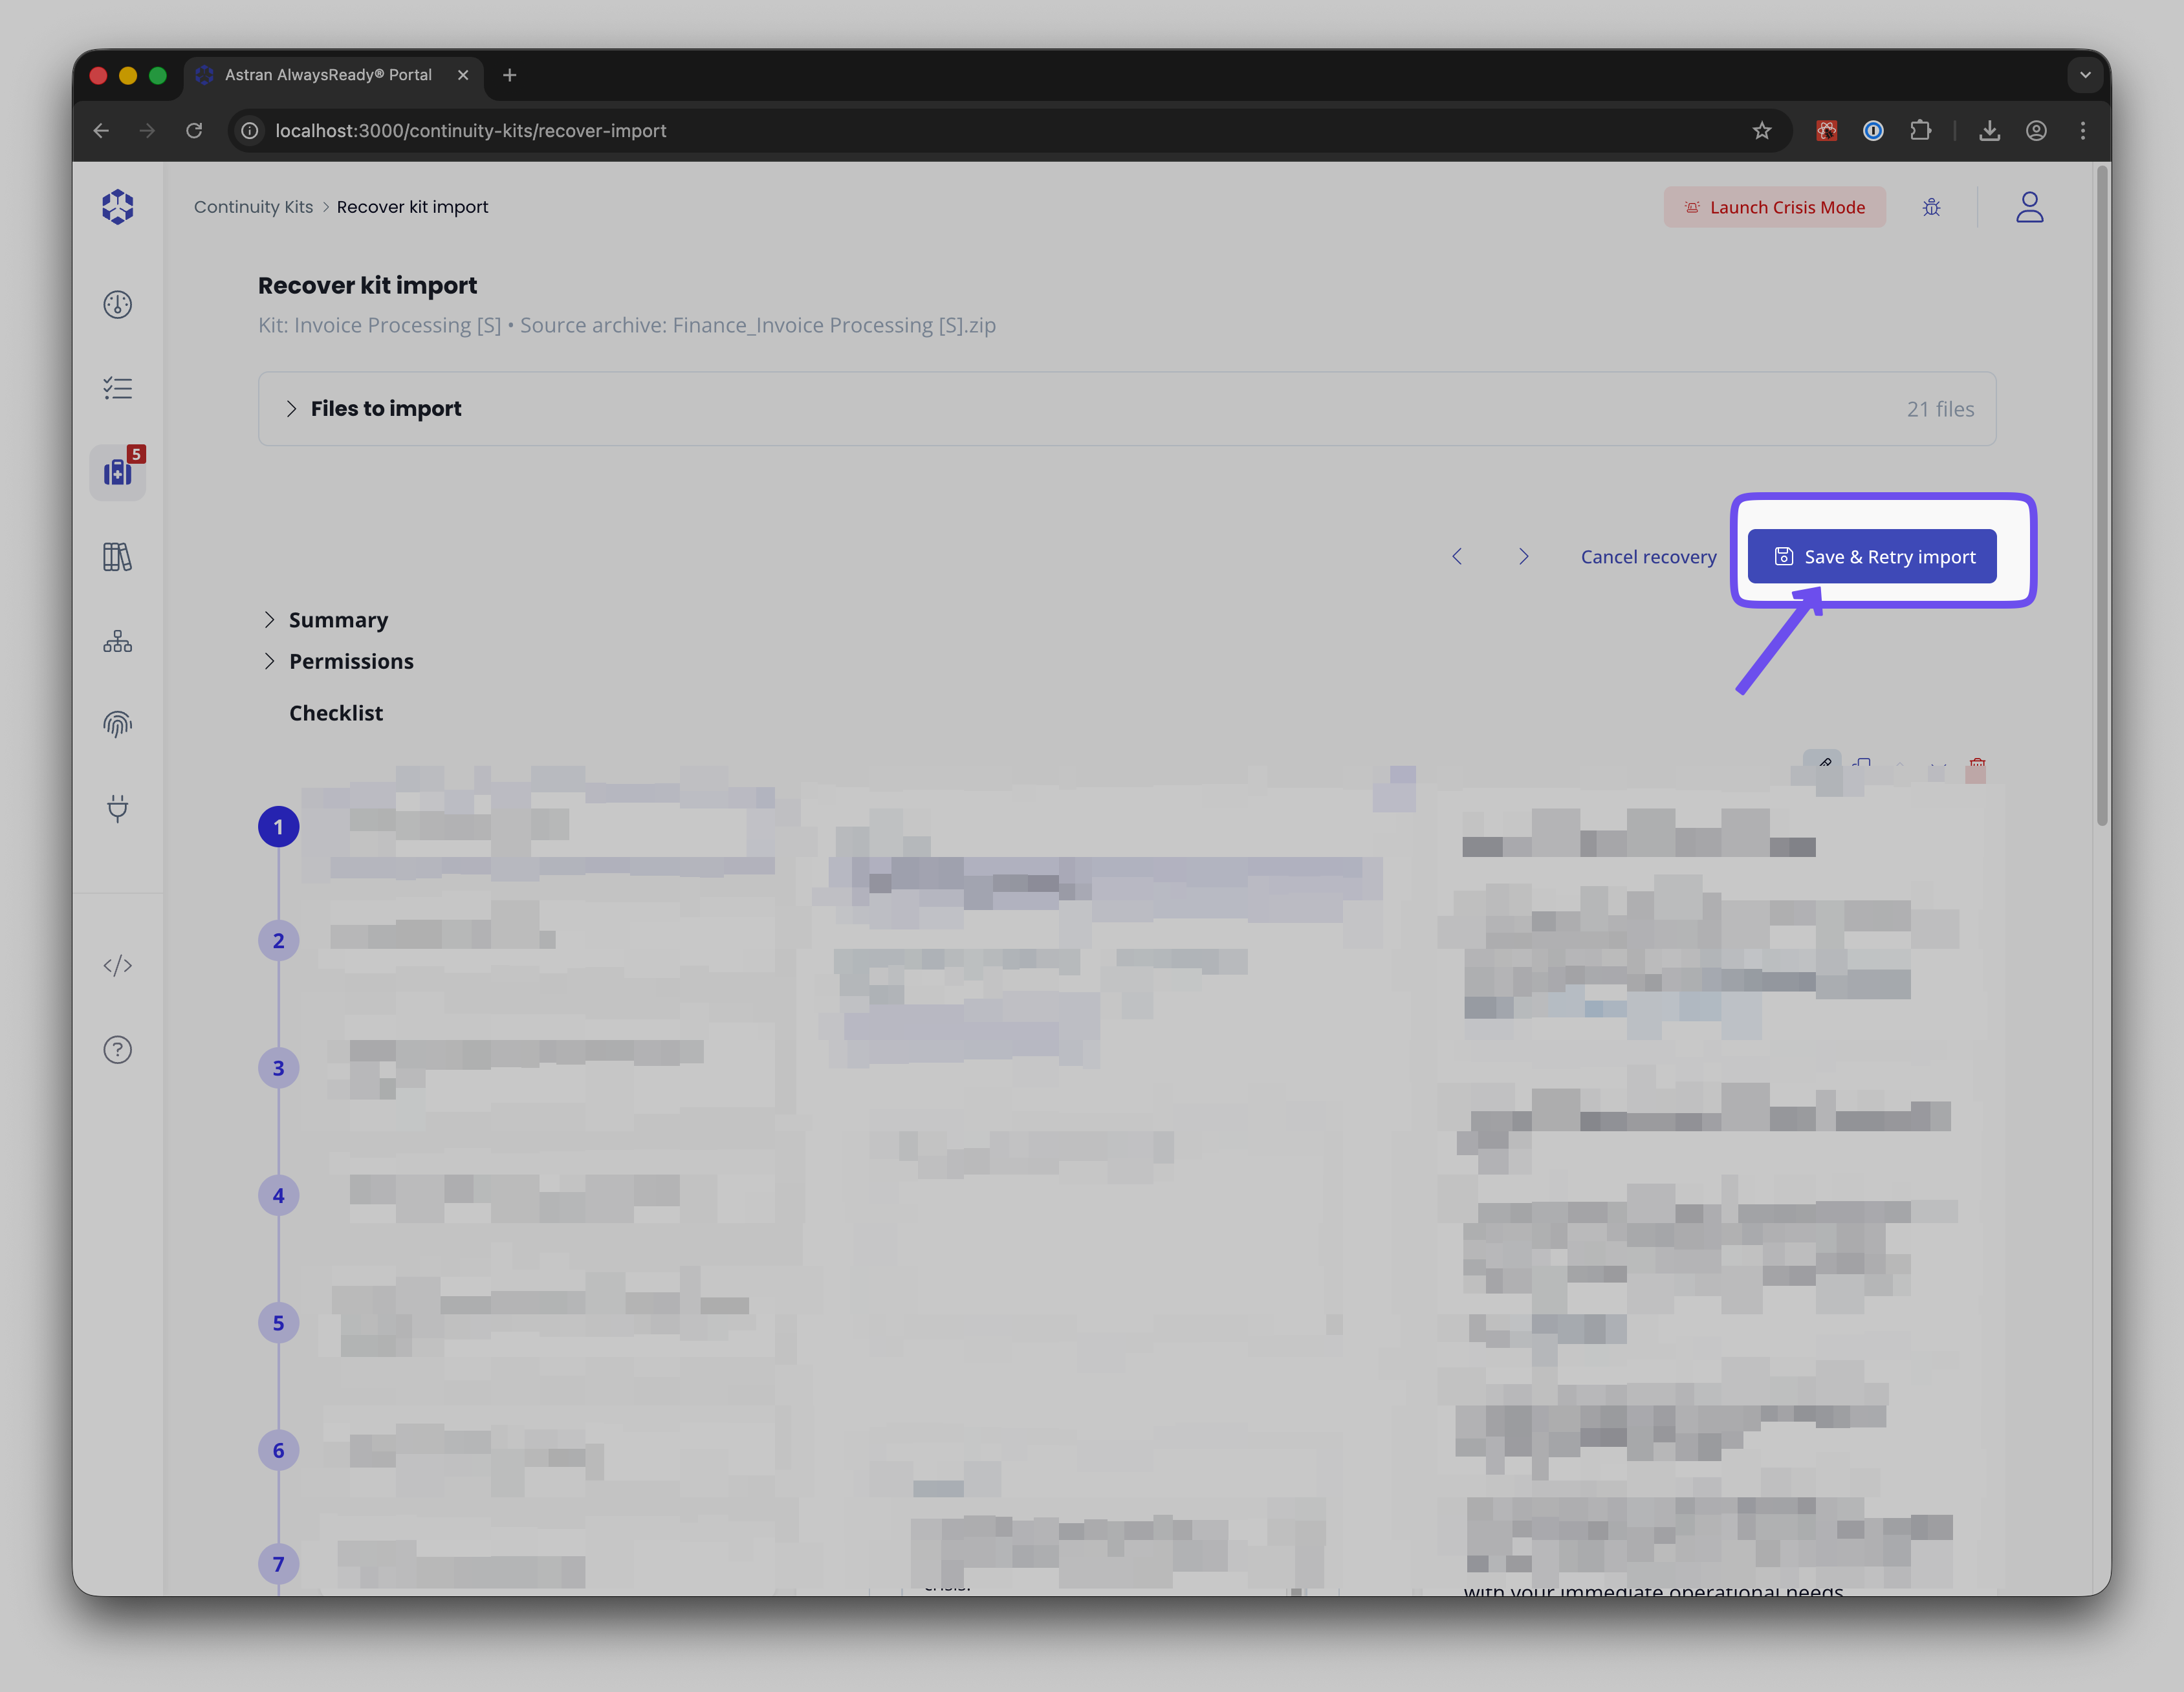Go to next kit chevron arrow
Screen dimensions: 2184x1692
click(1523, 557)
